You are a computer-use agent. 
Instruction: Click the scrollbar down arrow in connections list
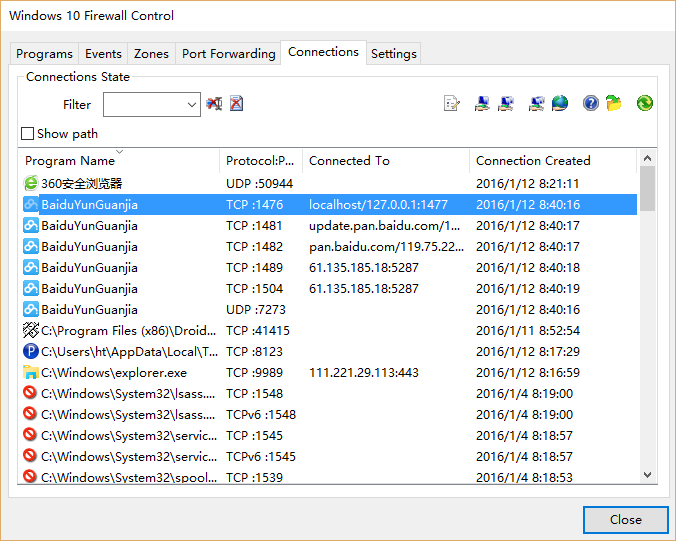647,476
